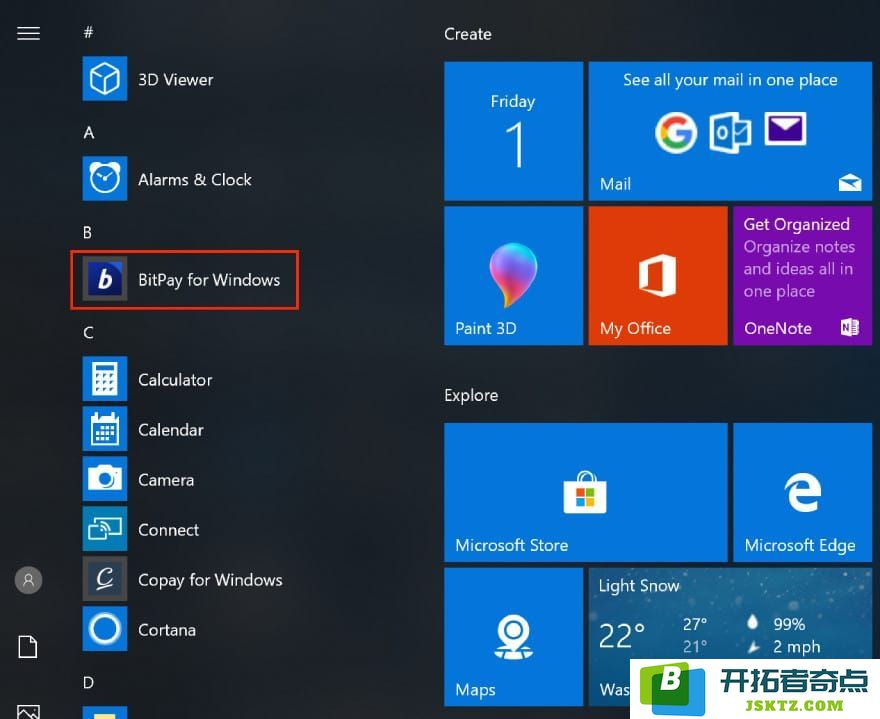Start the Camera app icon
Viewport: 880px width, 719px height.
click(105, 479)
